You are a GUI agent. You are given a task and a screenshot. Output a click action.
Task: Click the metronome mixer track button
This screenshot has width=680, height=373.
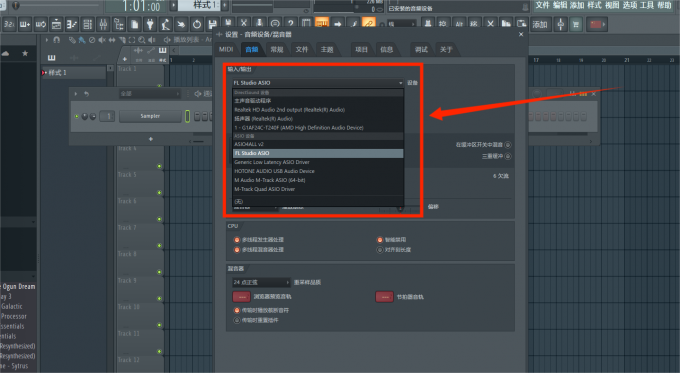point(384,297)
